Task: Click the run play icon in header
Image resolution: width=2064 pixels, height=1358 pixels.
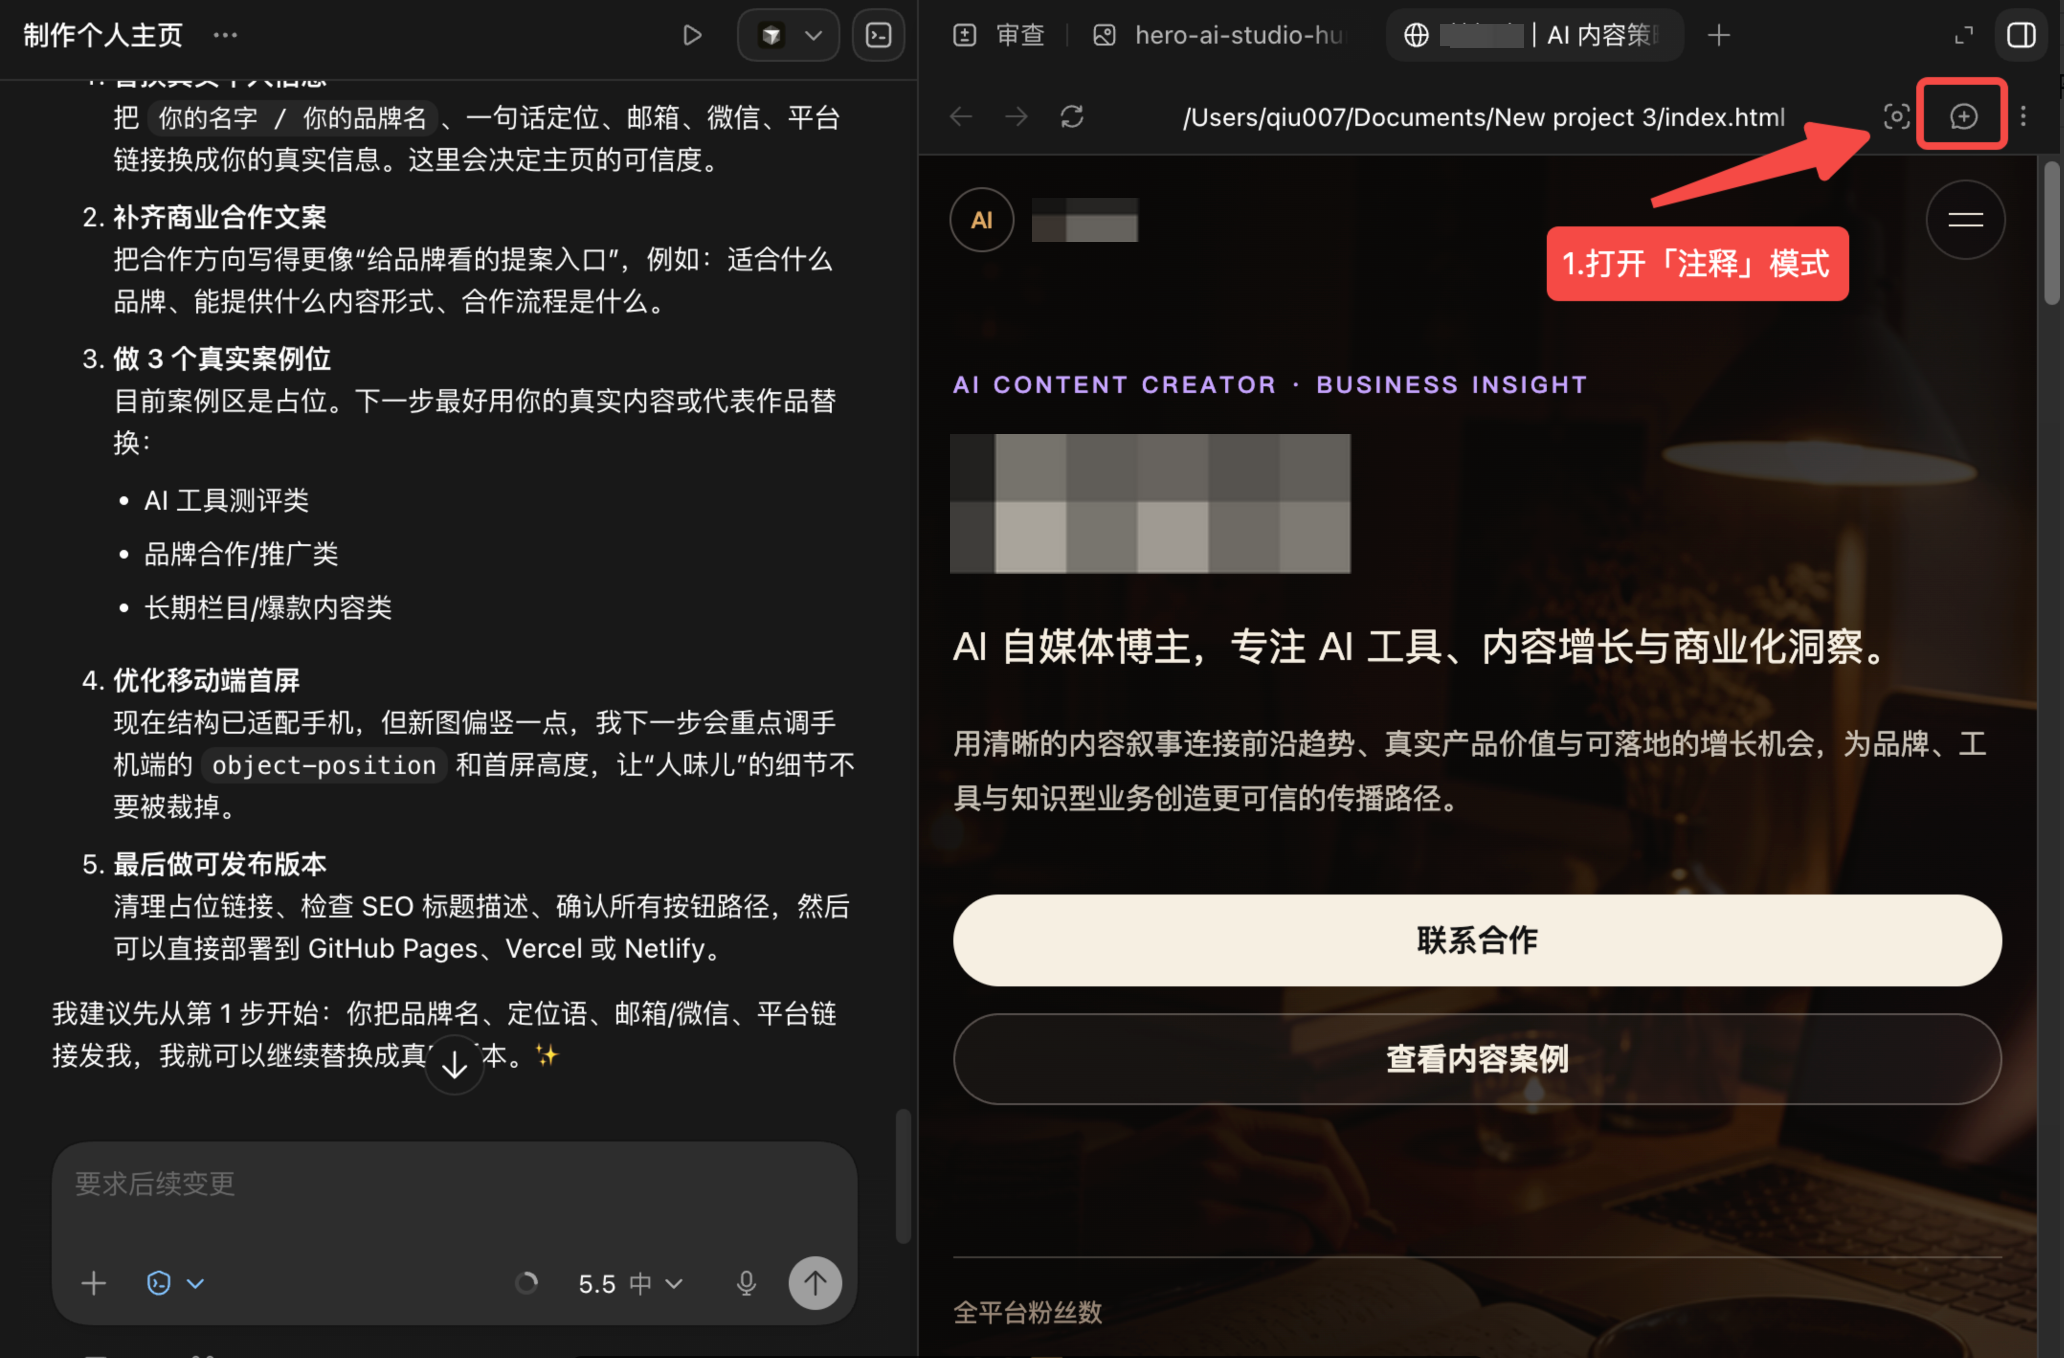Action: [x=691, y=35]
